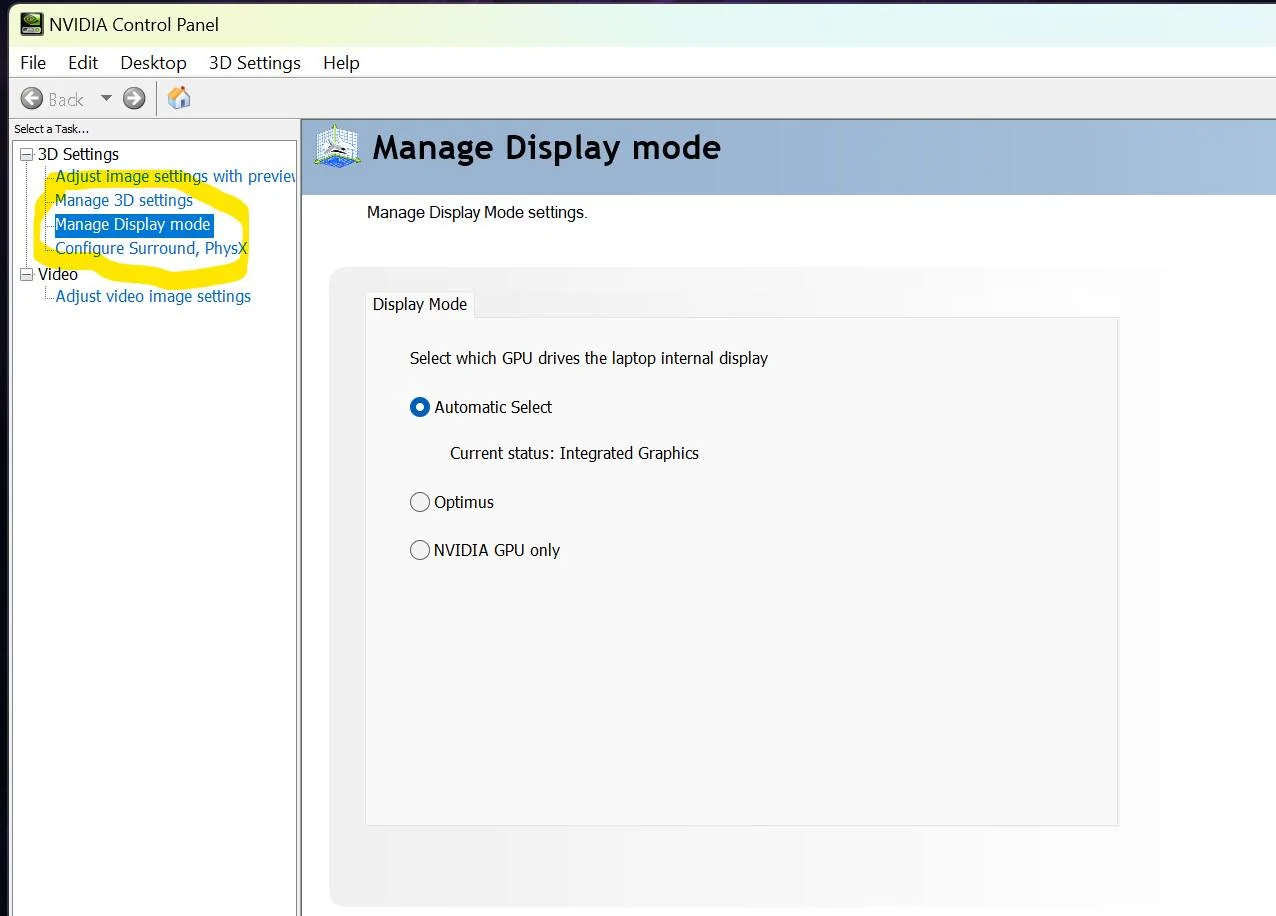Collapse the Video tree node
The height and width of the screenshot is (916, 1276).
coord(26,274)
